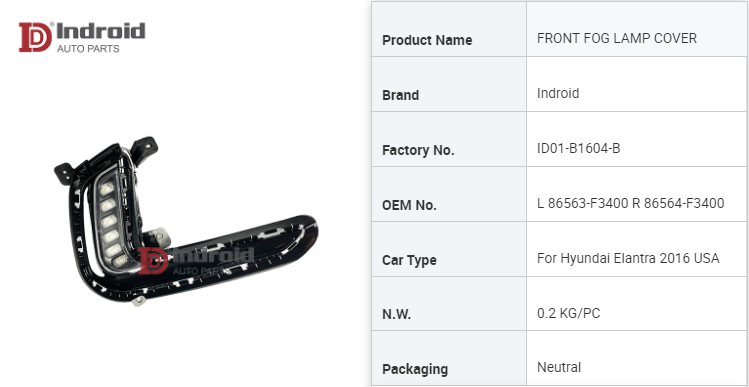Click the Indroid watermark on product photo
Image resolution: width=749 pixels, height=387 pixels.
(196, 261)
